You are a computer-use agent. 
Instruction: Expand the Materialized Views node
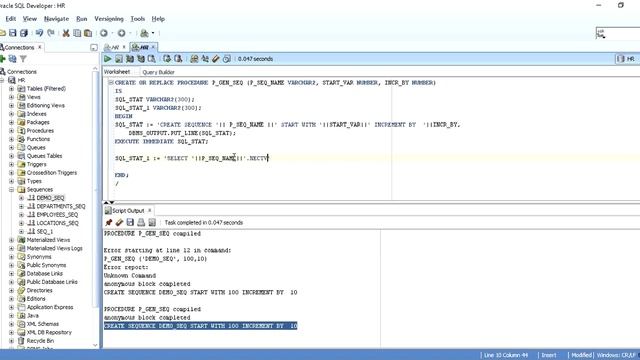pyautogui.click(x=11, y=240)
